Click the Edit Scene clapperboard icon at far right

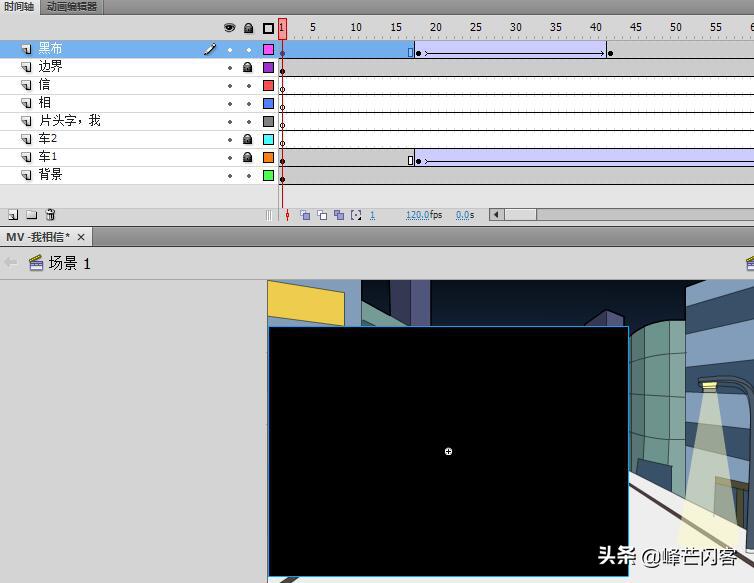(749, 263)
